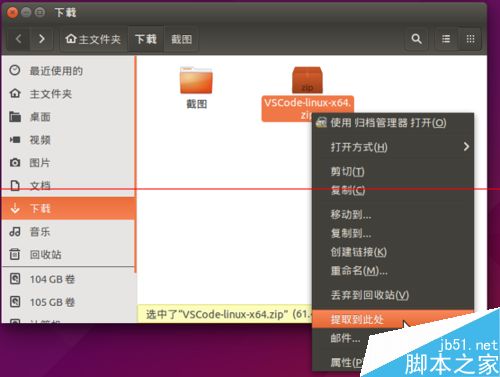Choose 复制到... in context menu
Viewport: 500px width, 377px height.
coord(393,233)
